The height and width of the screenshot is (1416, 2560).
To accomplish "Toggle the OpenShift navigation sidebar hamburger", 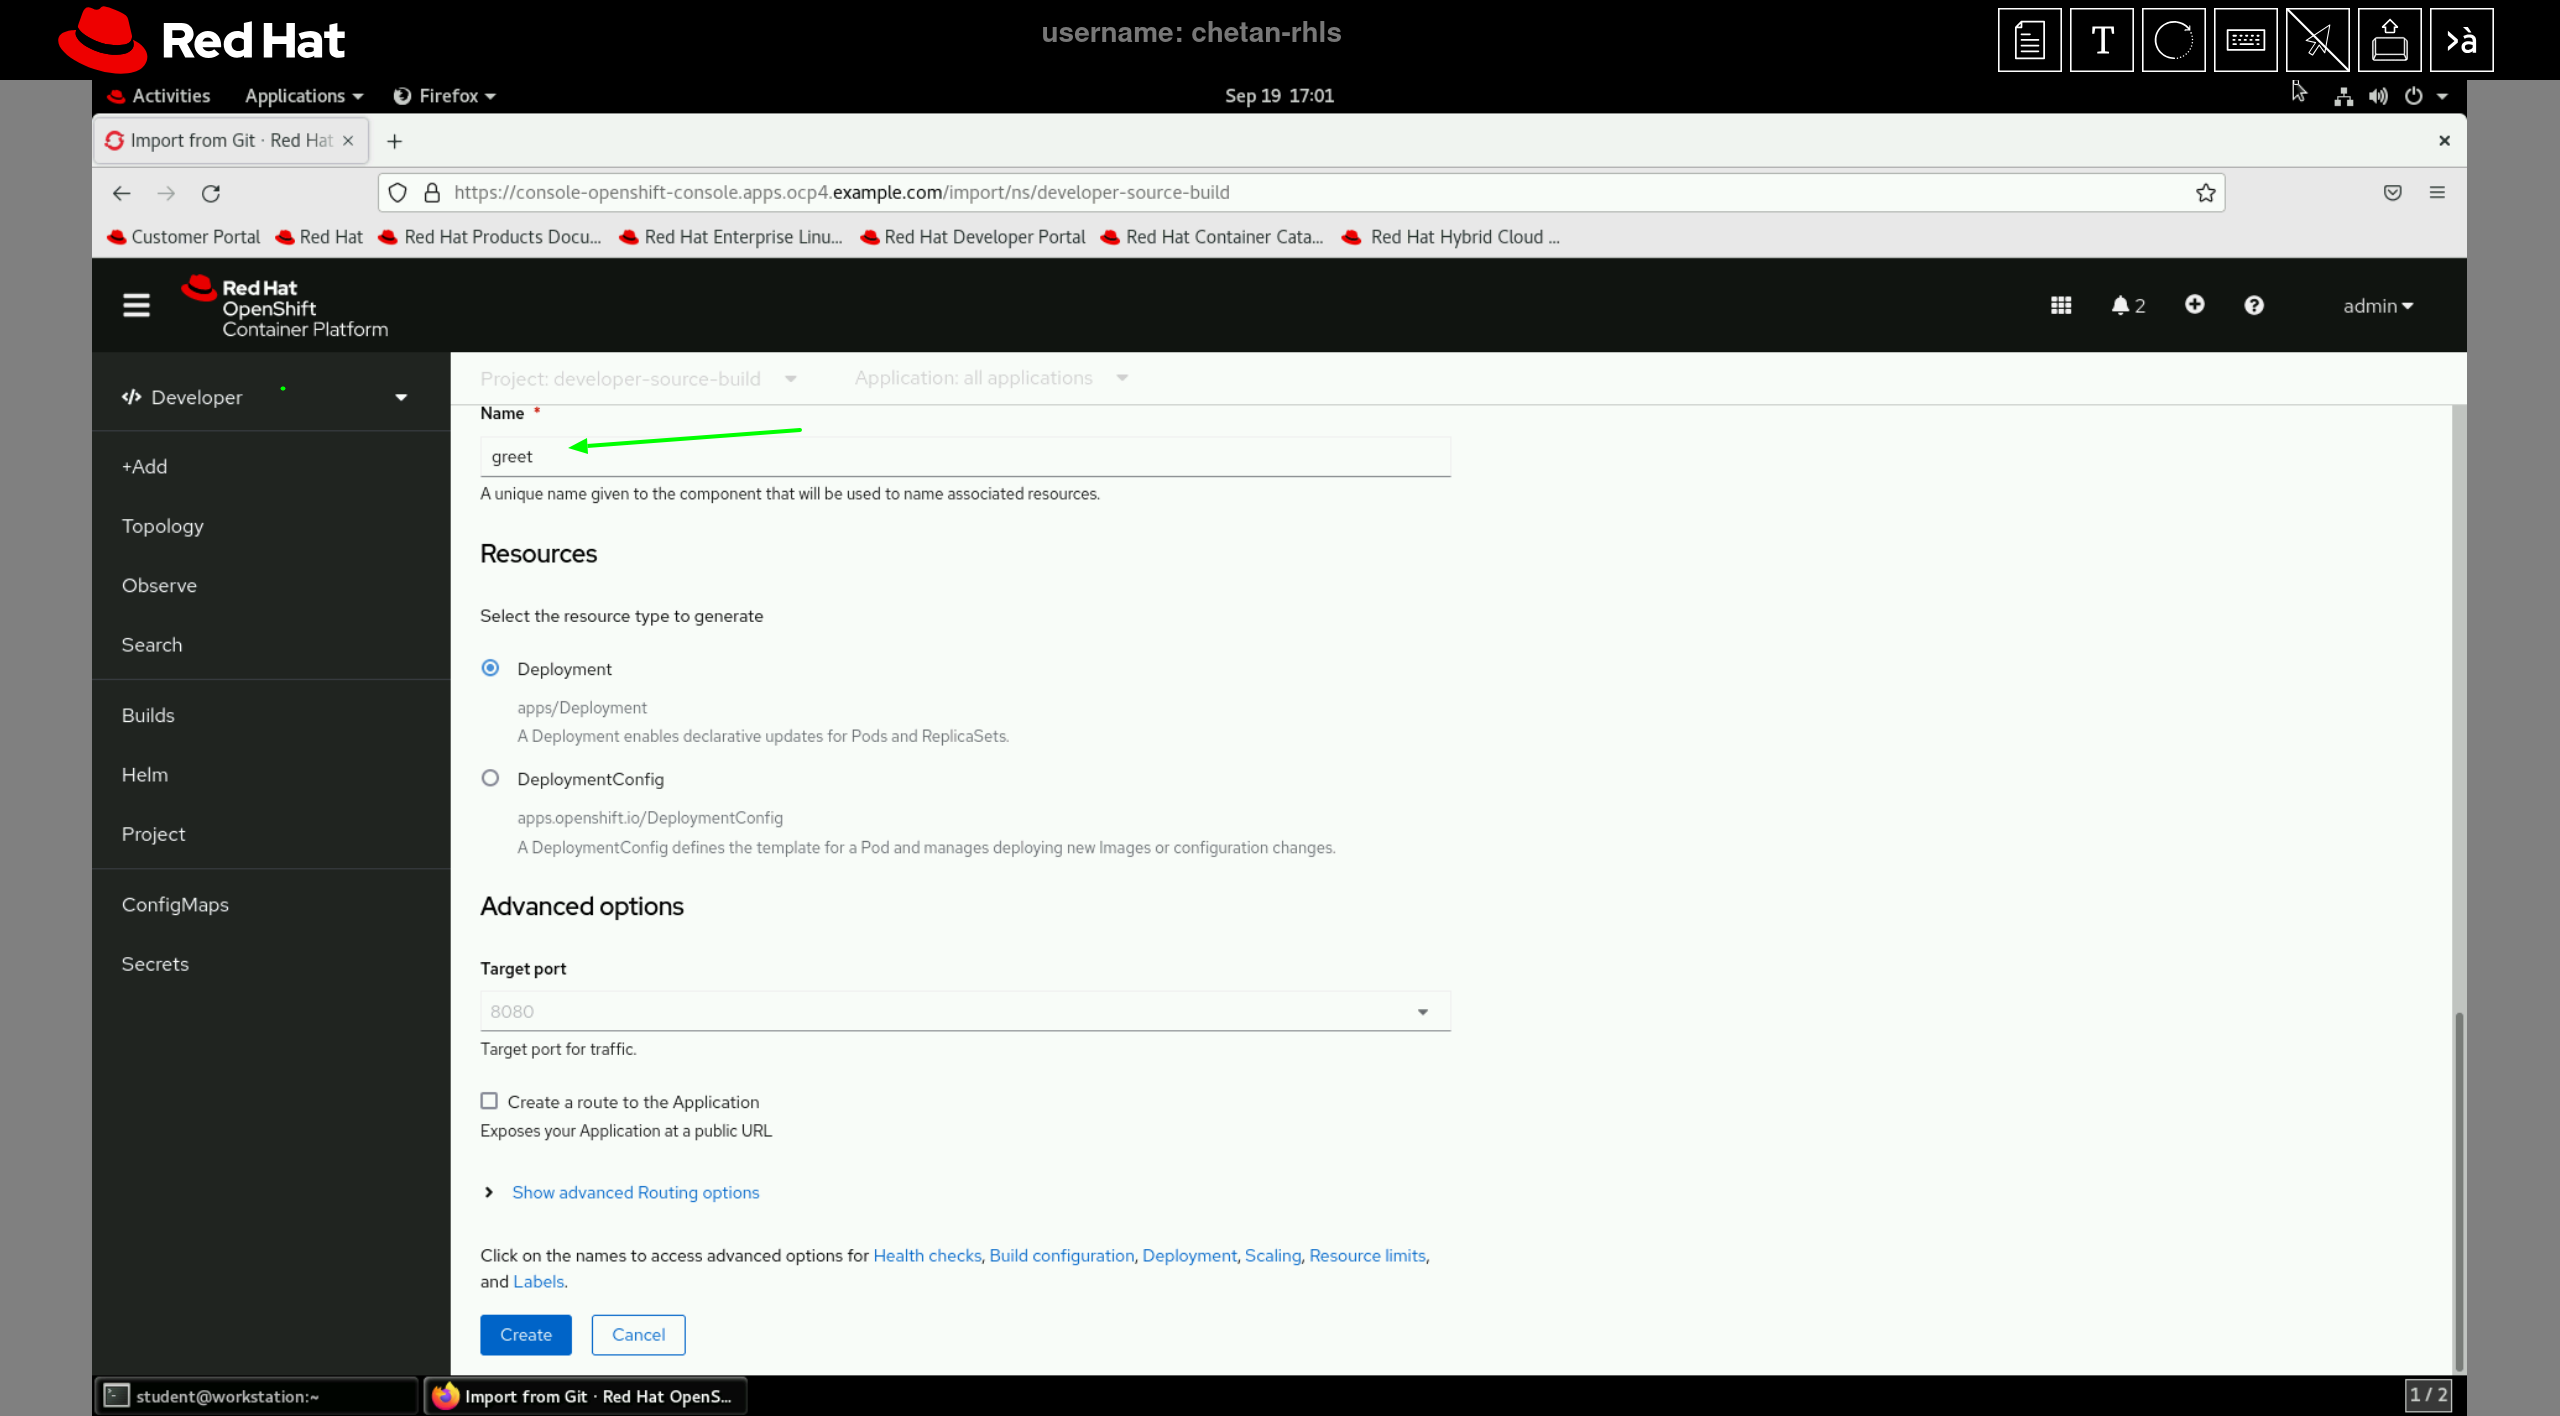I will point(136,305).
